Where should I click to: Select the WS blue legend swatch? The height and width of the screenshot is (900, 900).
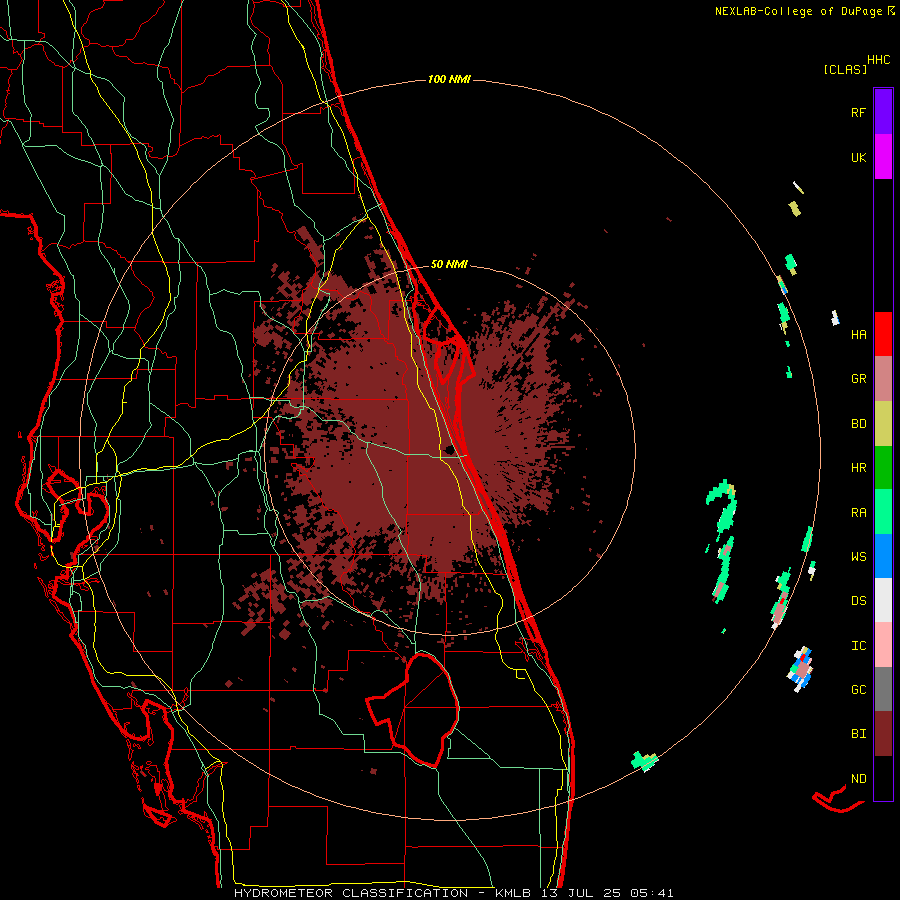[x=883, y=556]
